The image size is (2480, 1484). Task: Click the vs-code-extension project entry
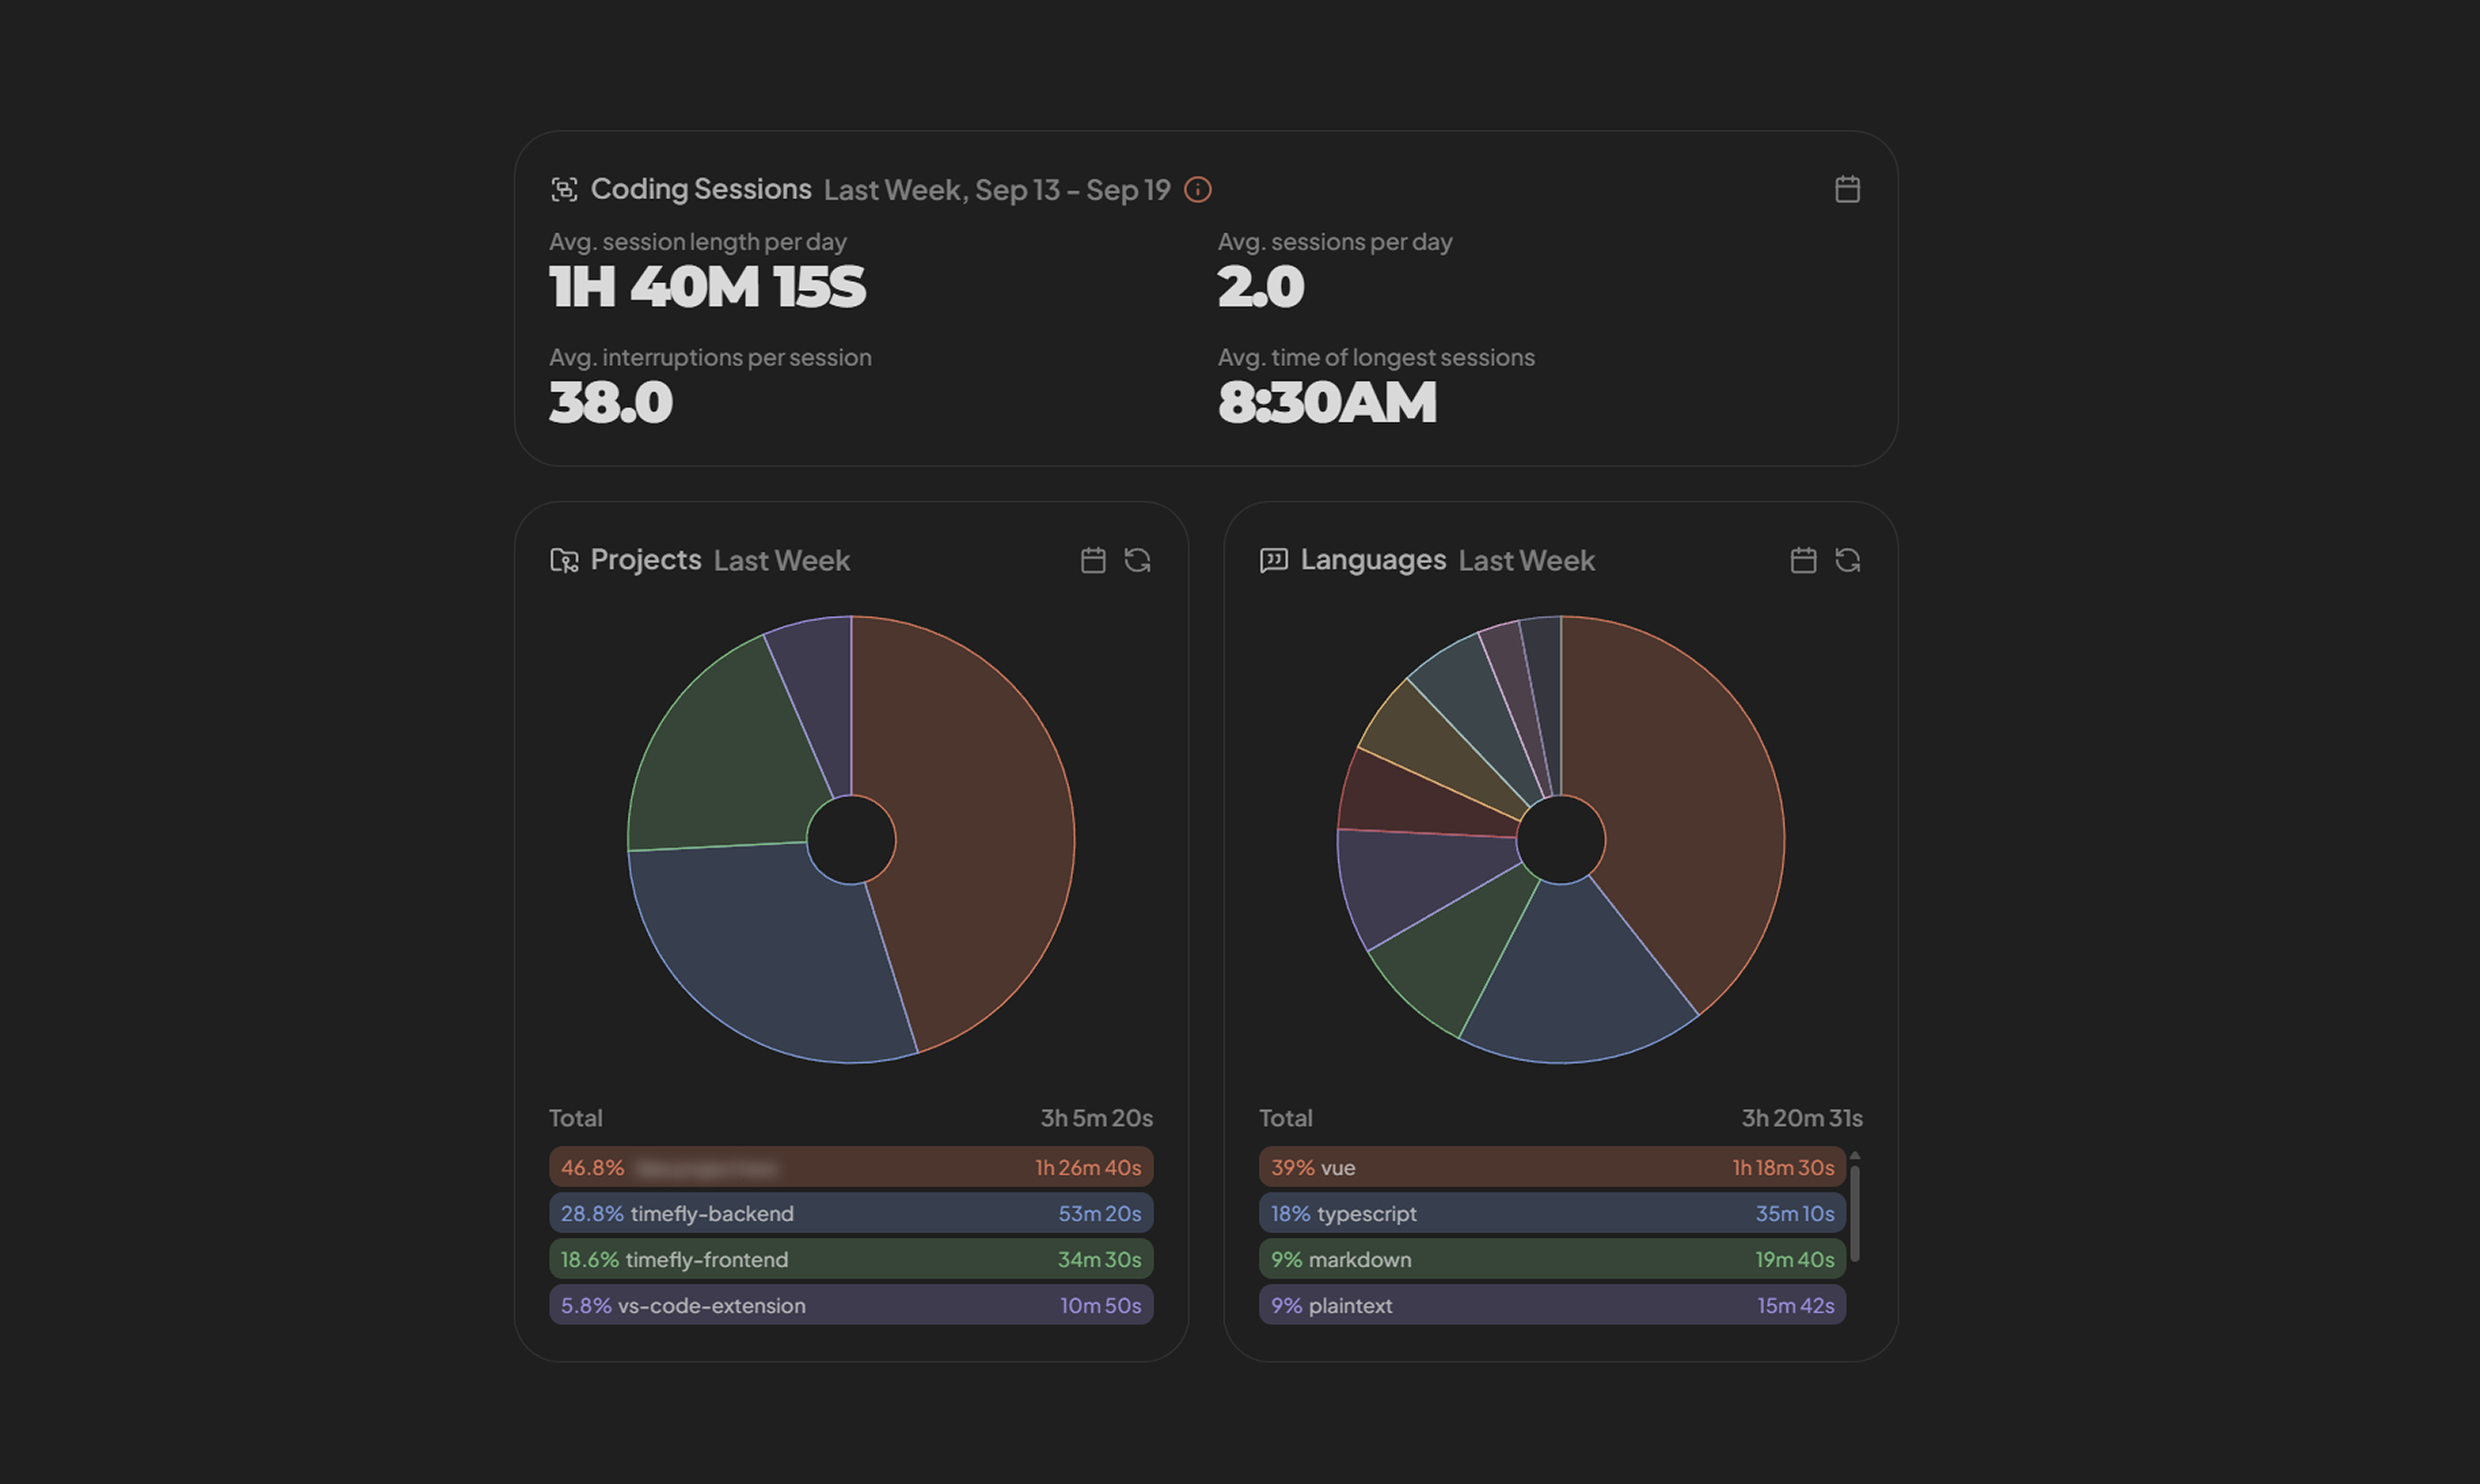click(850, 1305)
